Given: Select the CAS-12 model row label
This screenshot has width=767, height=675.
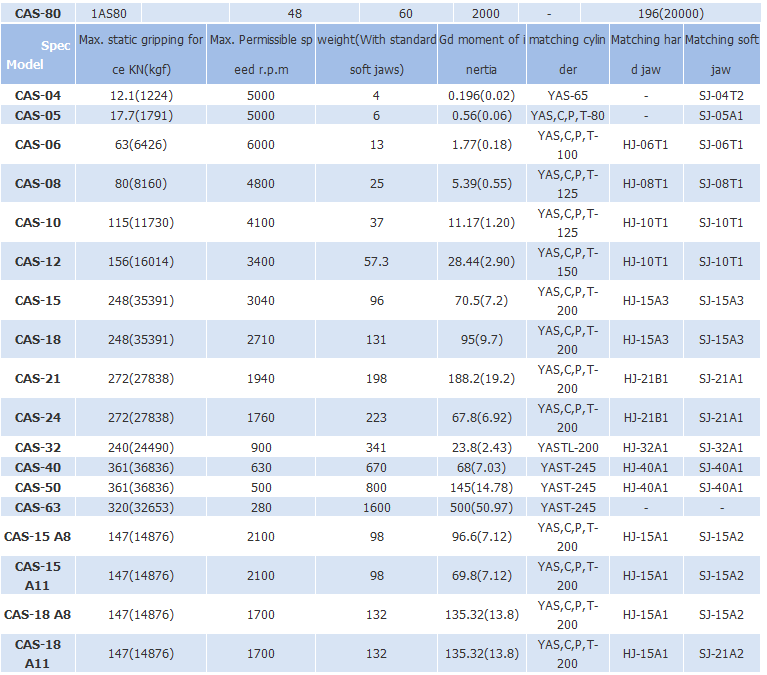Looking at the screenshot, I should [38, 262].
